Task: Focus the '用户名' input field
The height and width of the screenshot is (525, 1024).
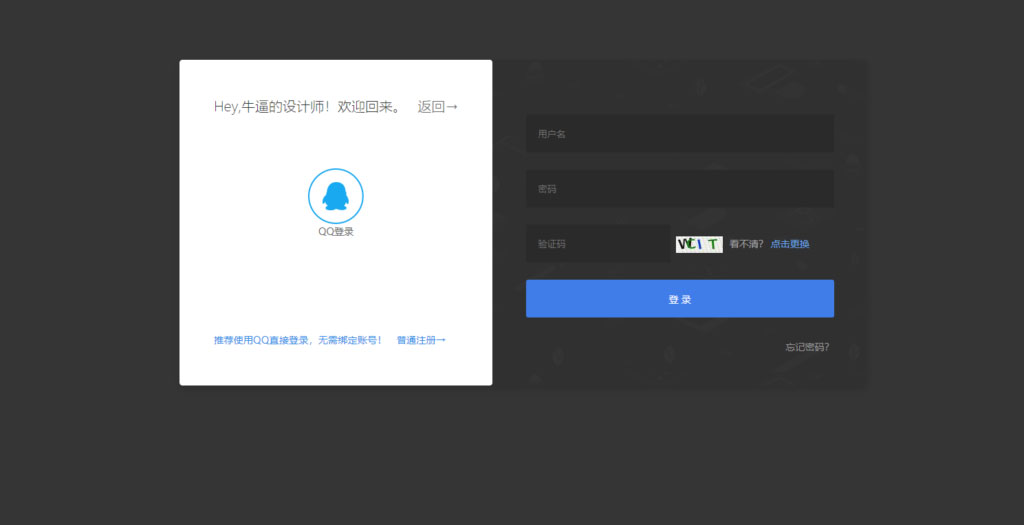Action: (x=679, y=134)
